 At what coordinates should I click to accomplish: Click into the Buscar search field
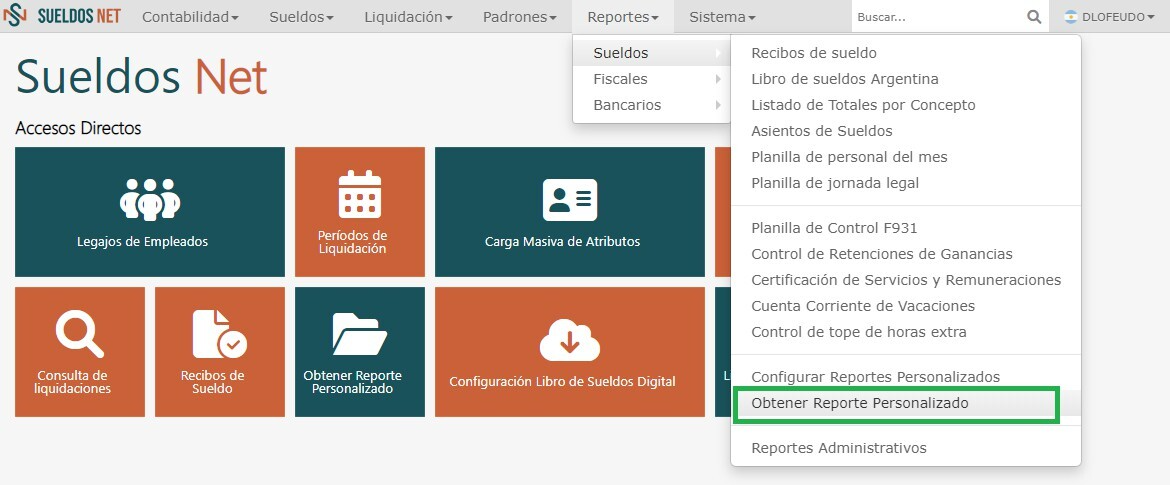coord(938,16)
